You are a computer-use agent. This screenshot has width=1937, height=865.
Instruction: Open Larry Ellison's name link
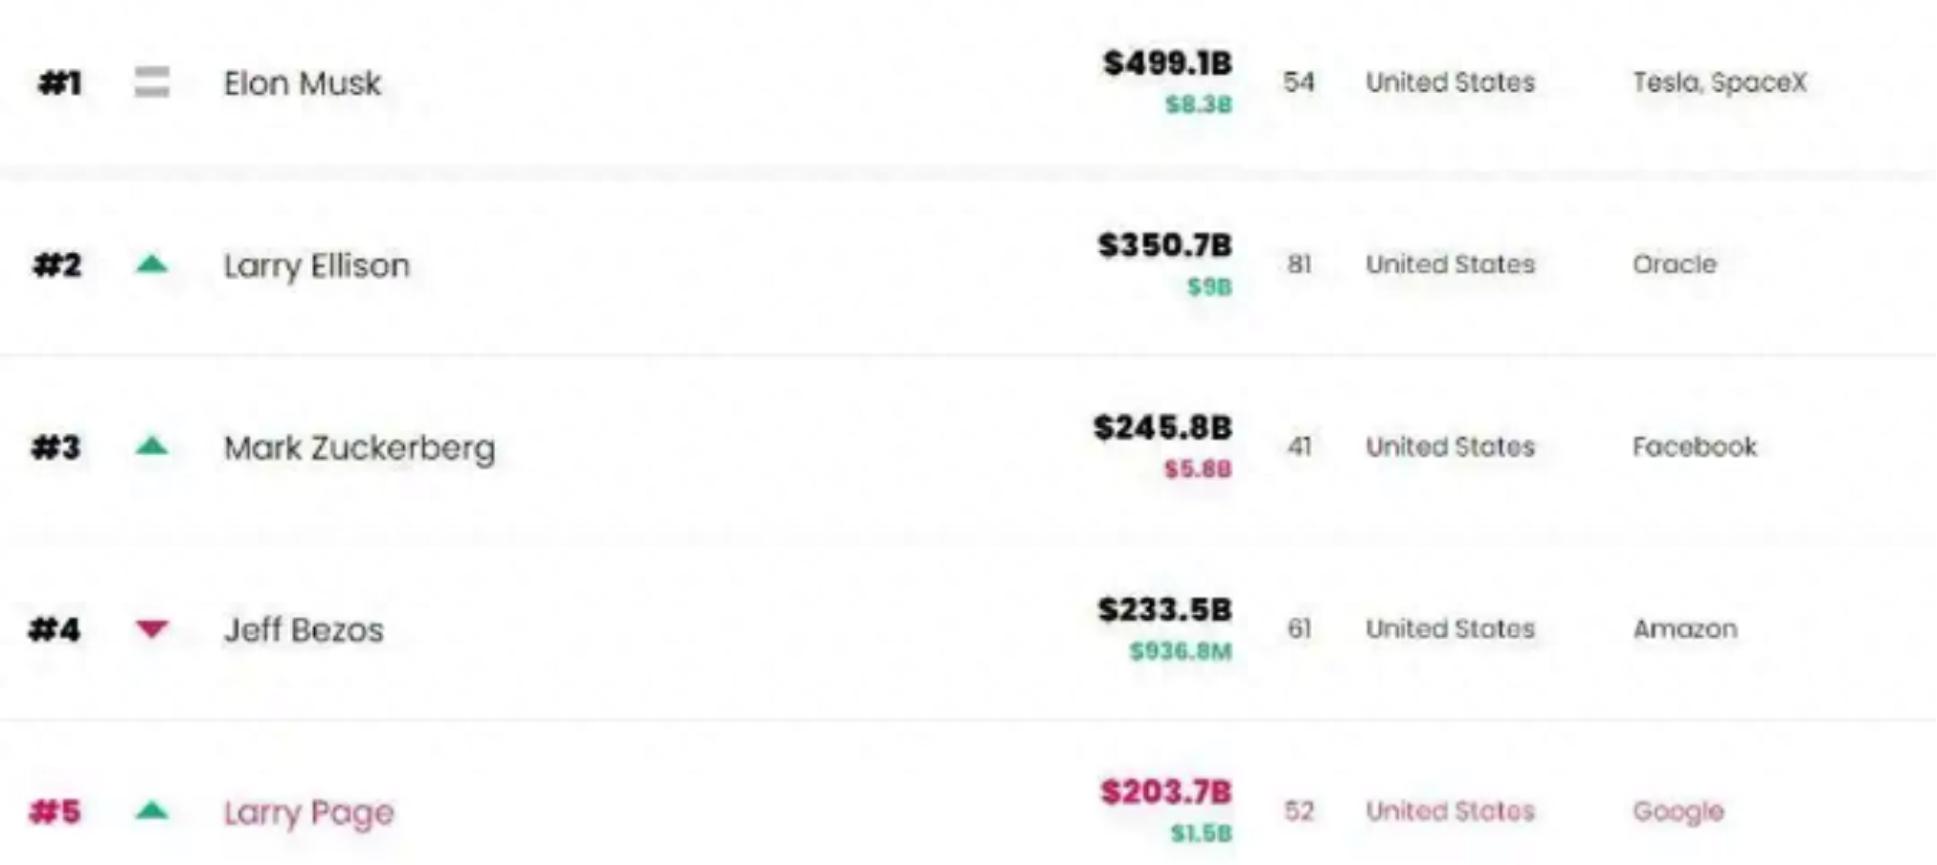pyautogui.click(x=316, y=265)
